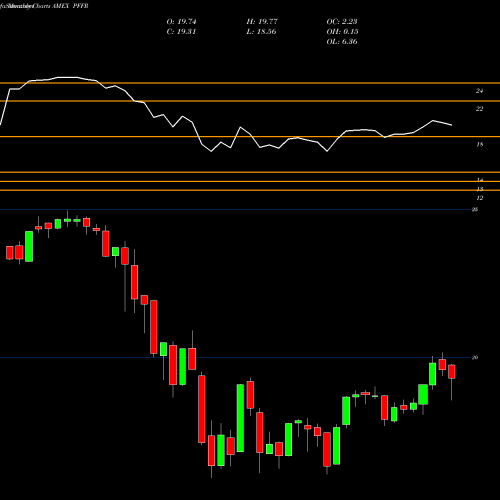Click the "18" axis label in upper indicator panel
This screenshot has width=500, height=500.
click(479, 145)
